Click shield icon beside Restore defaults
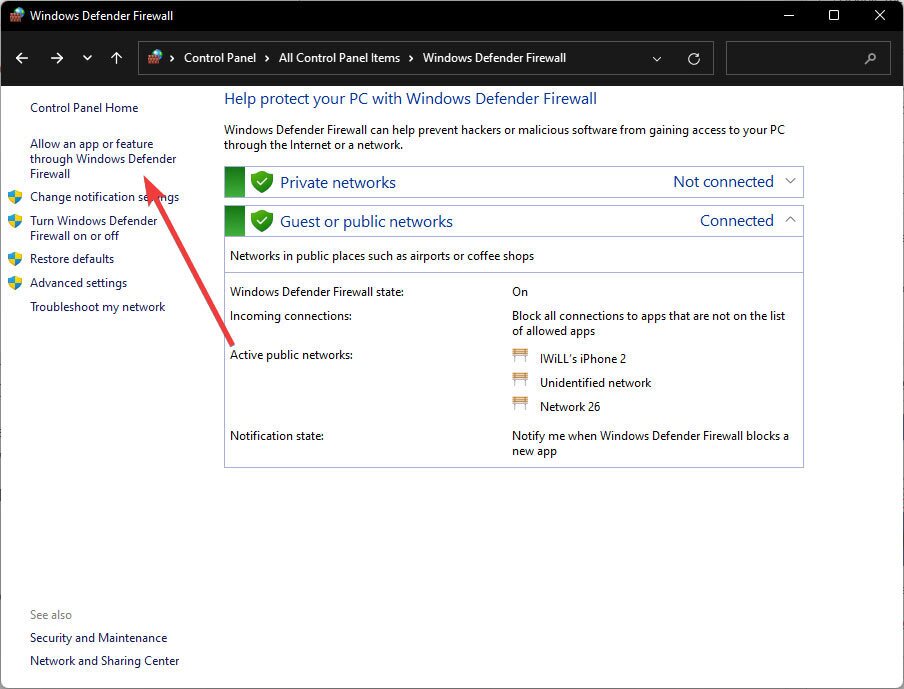Viewport: 904px width, 689px height. [15, 259]
